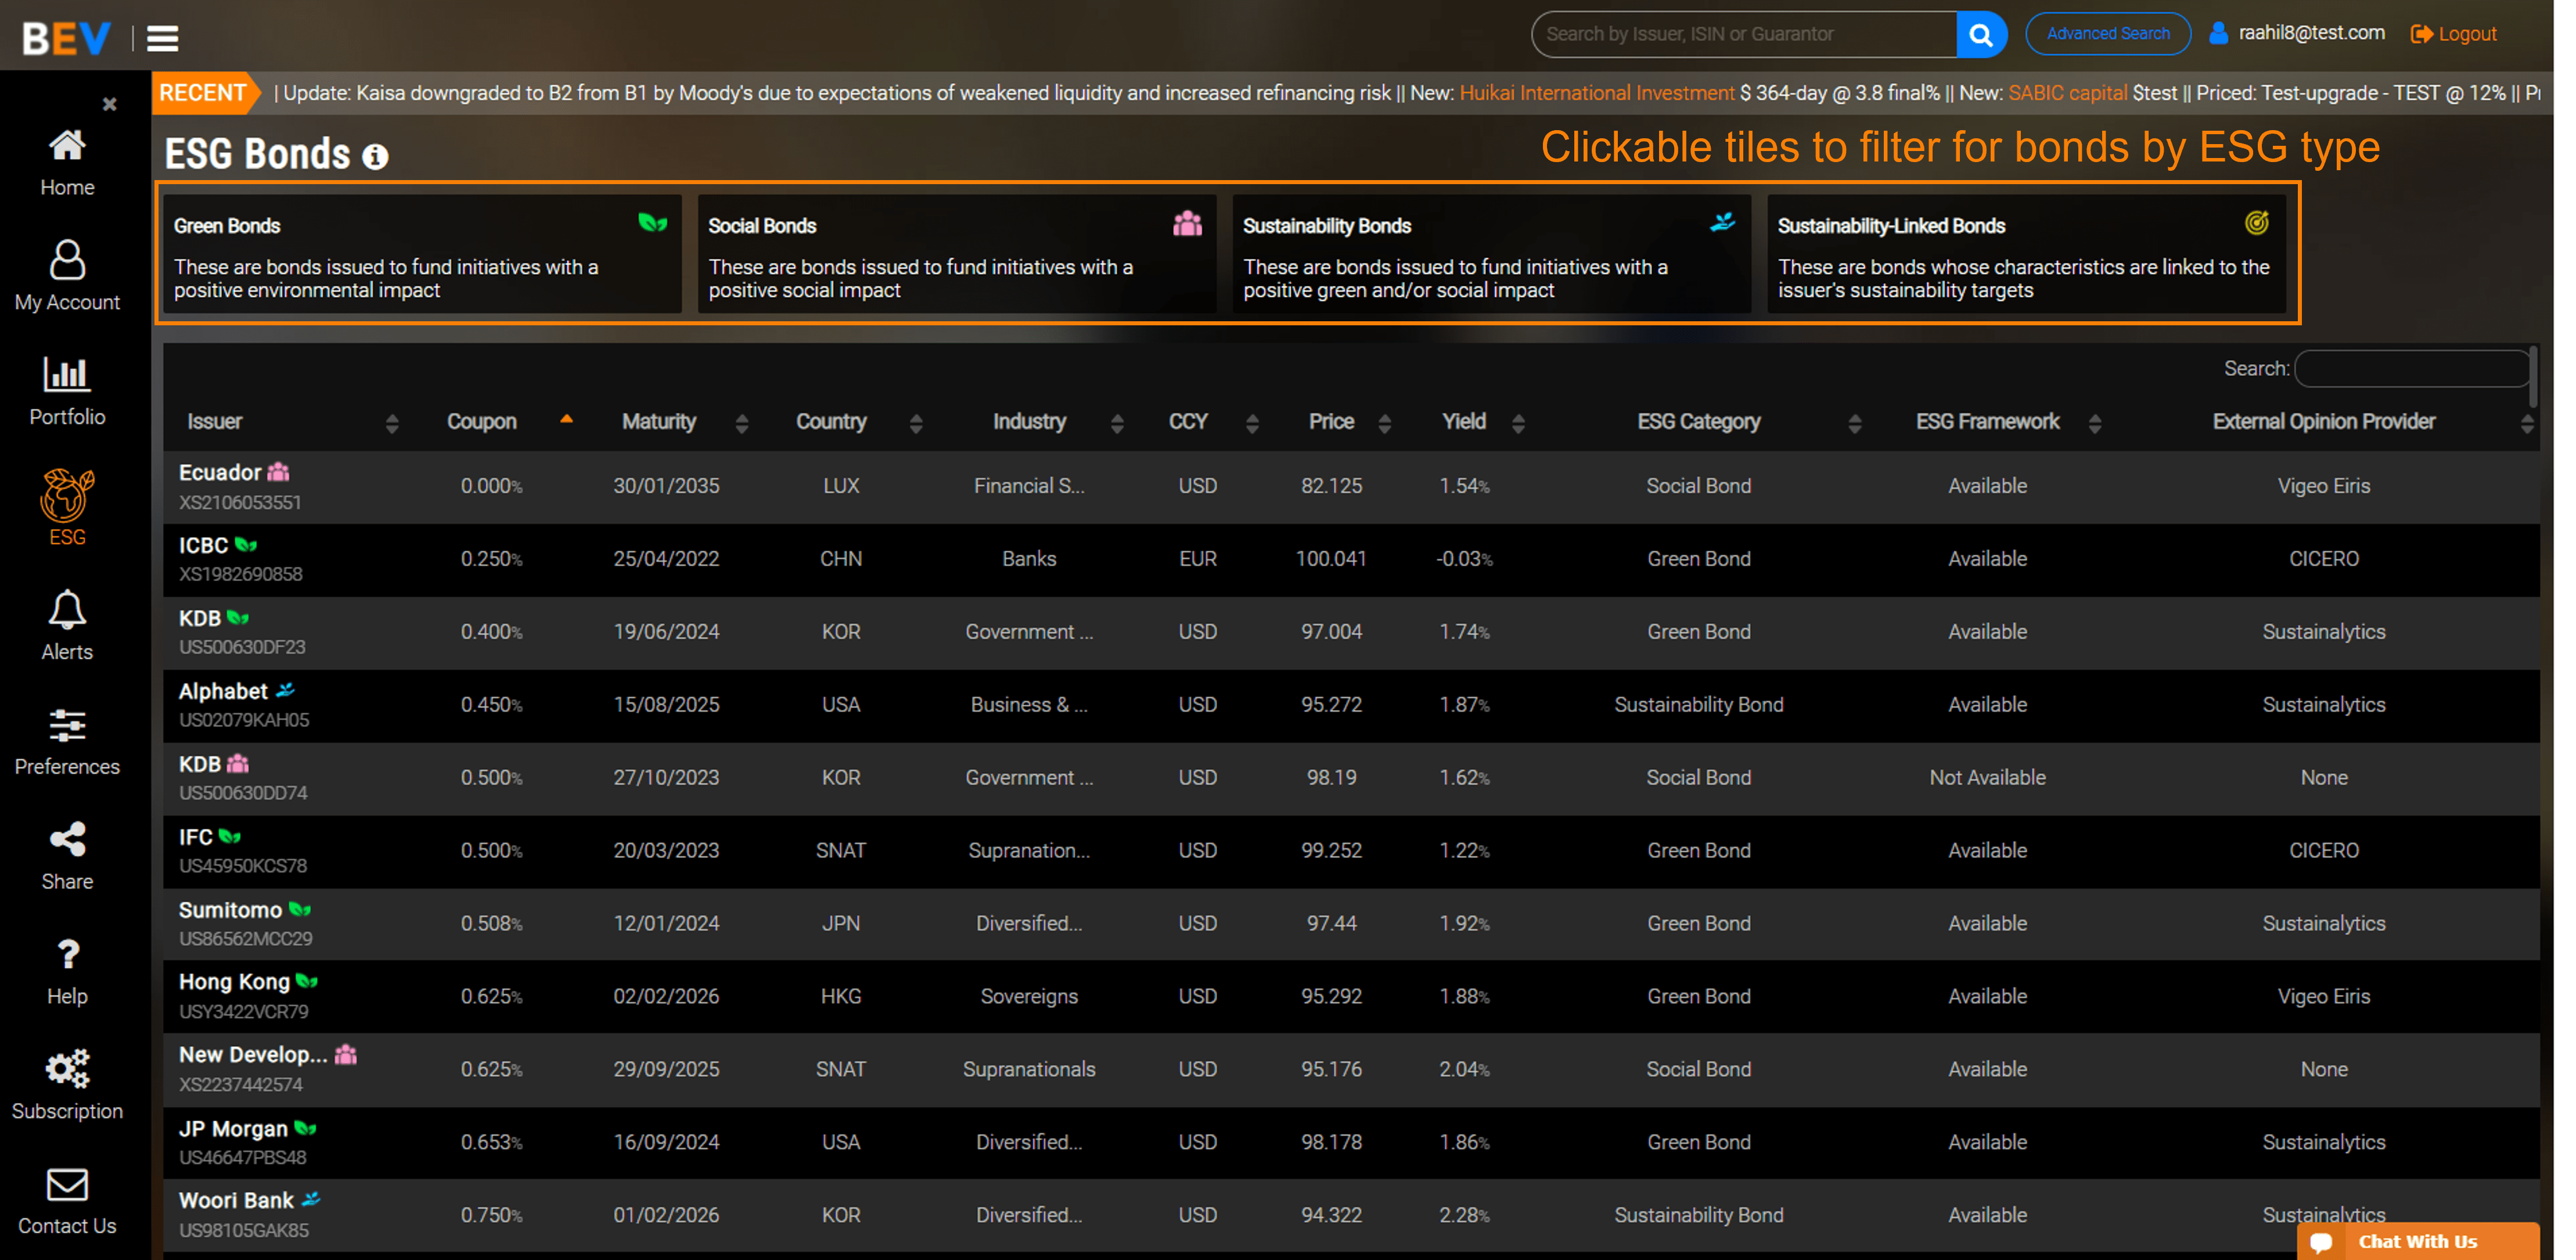Select ISIN US500630DF23 under KDB
Screen dimensions: 2576x1260
(242, 647)
